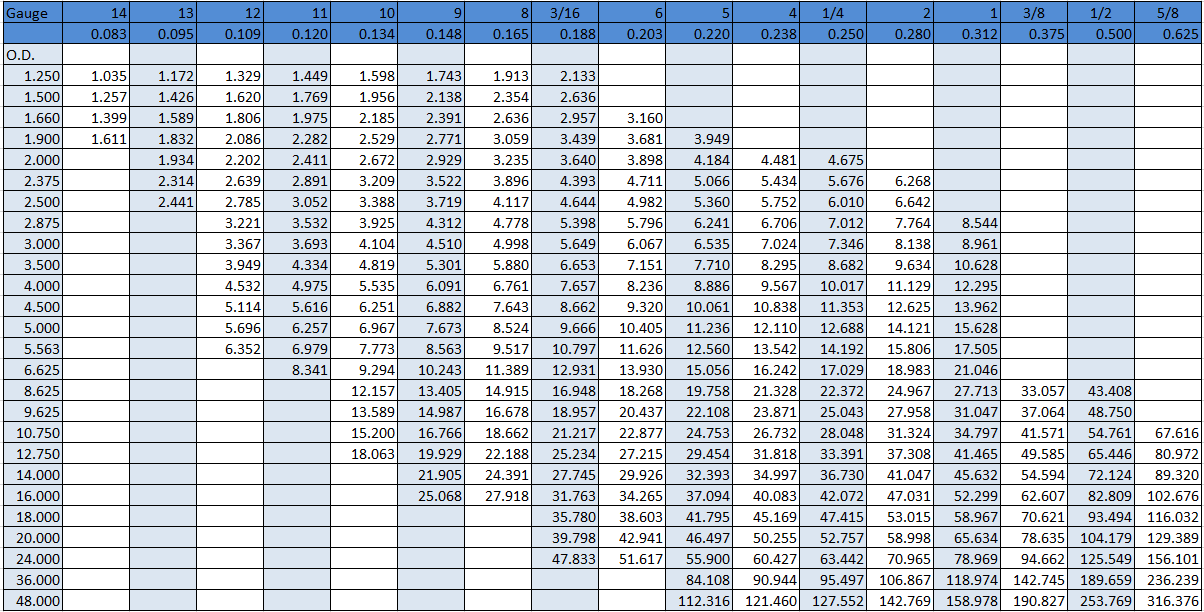Screen dimensions: 1204x612
Task: Select the 0.083 thickness cell
Action: click(x=96, y=34)
